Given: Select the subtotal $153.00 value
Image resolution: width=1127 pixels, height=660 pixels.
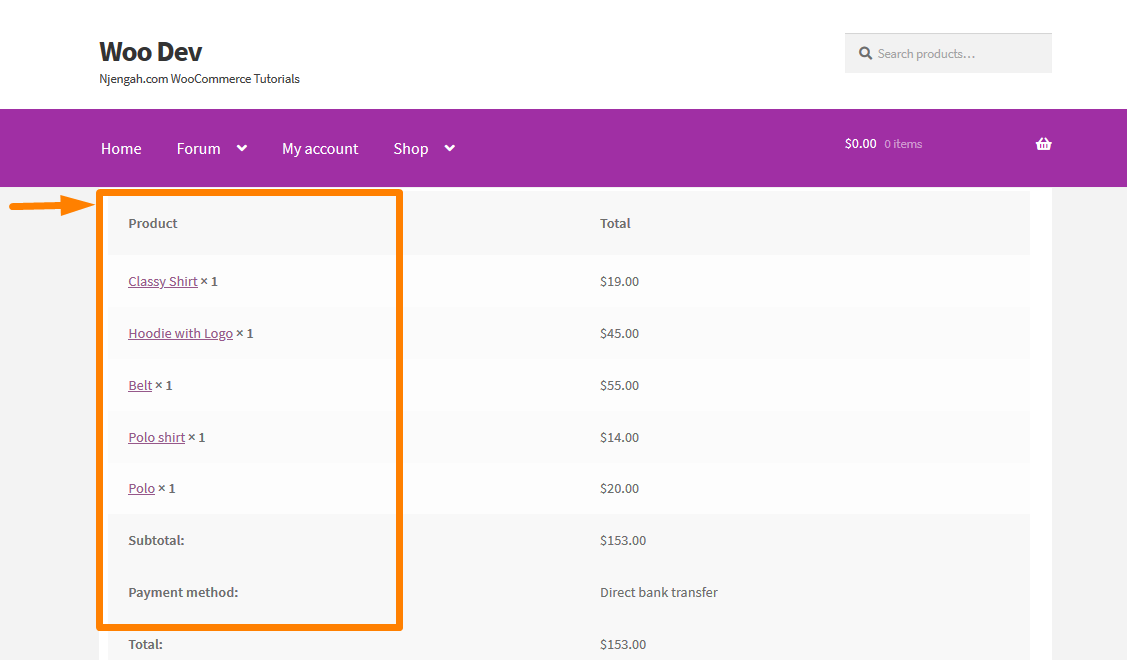Looking at the screenshot, I should pyautogui.click(x=623, y=540).
